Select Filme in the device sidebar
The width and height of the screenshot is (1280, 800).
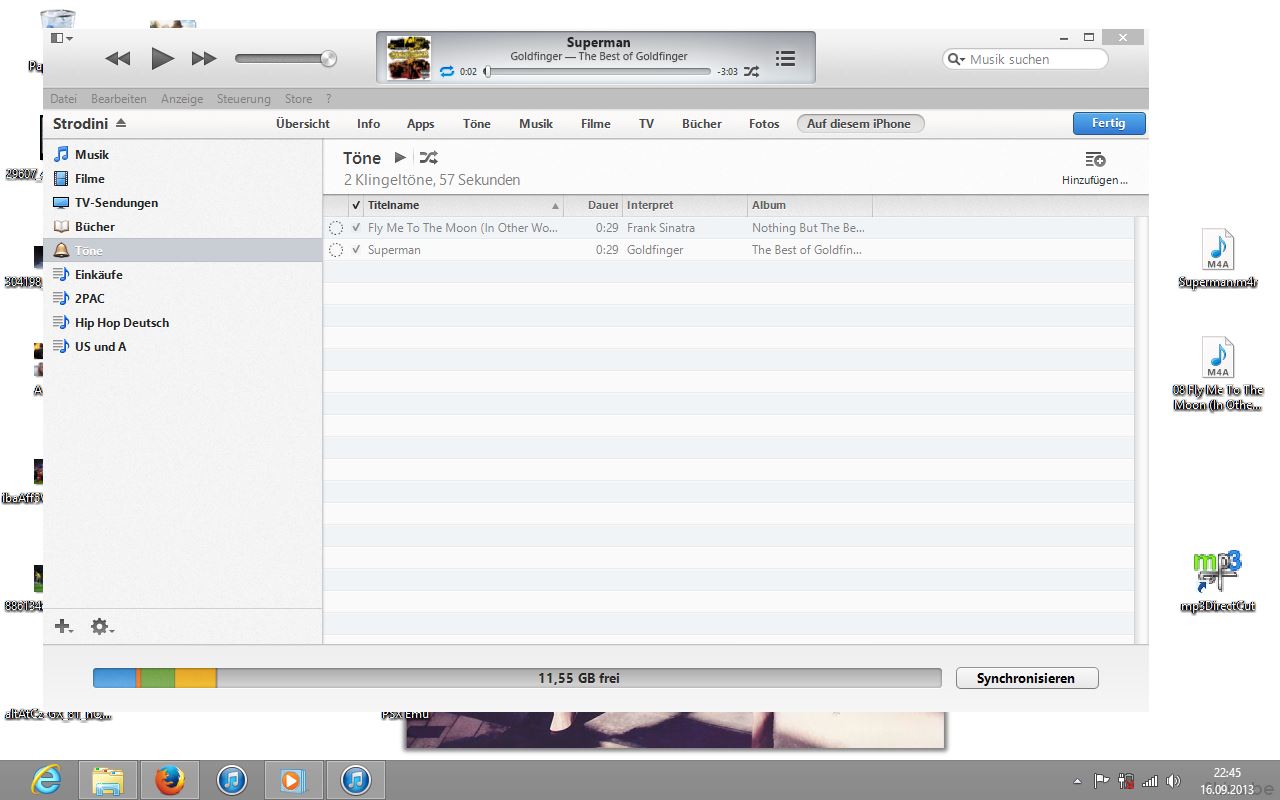(x=183, y=179)
